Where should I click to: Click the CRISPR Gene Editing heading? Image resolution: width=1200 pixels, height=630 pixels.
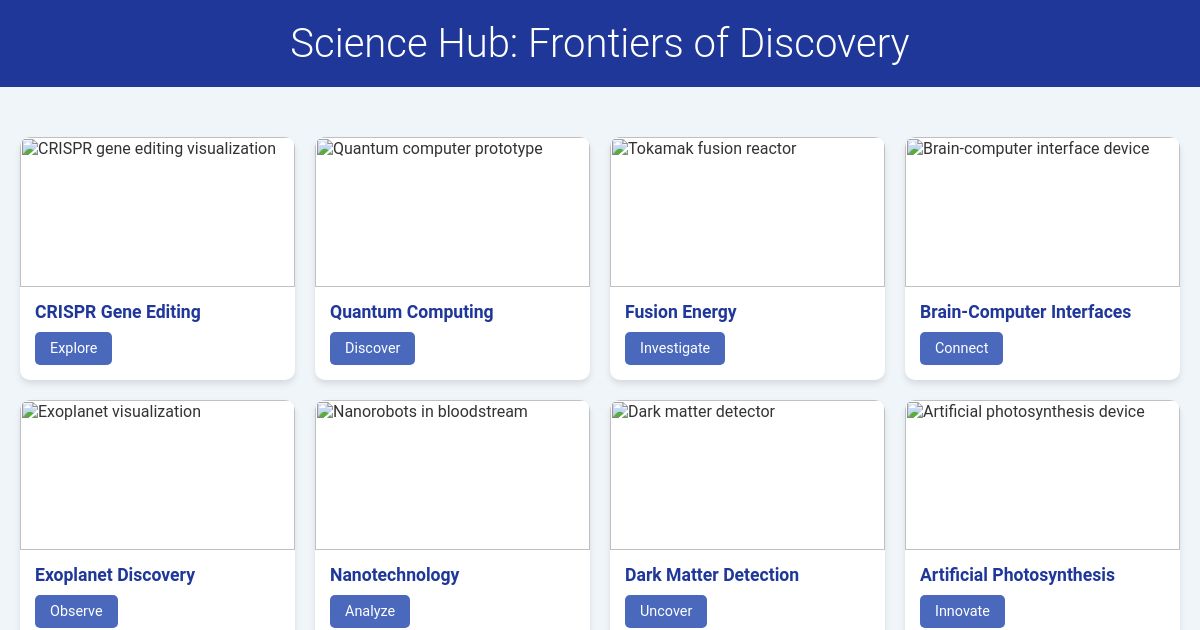117,312
